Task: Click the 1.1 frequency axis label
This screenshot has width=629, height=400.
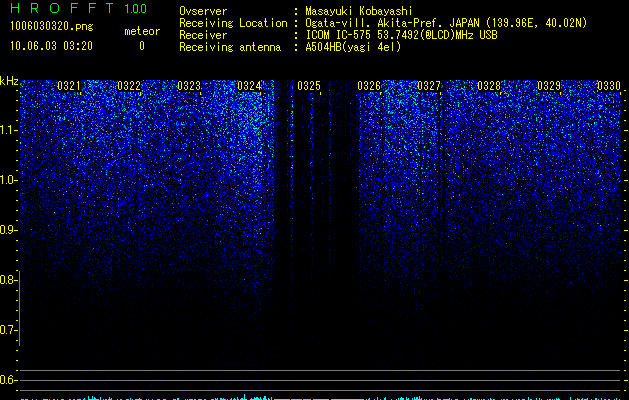Action: tap(8, 130)
